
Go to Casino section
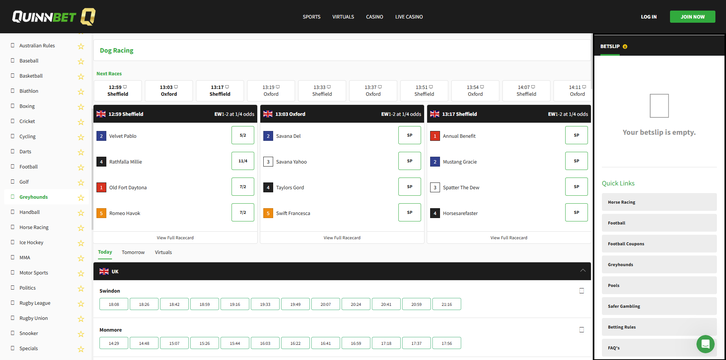point(375,17)
